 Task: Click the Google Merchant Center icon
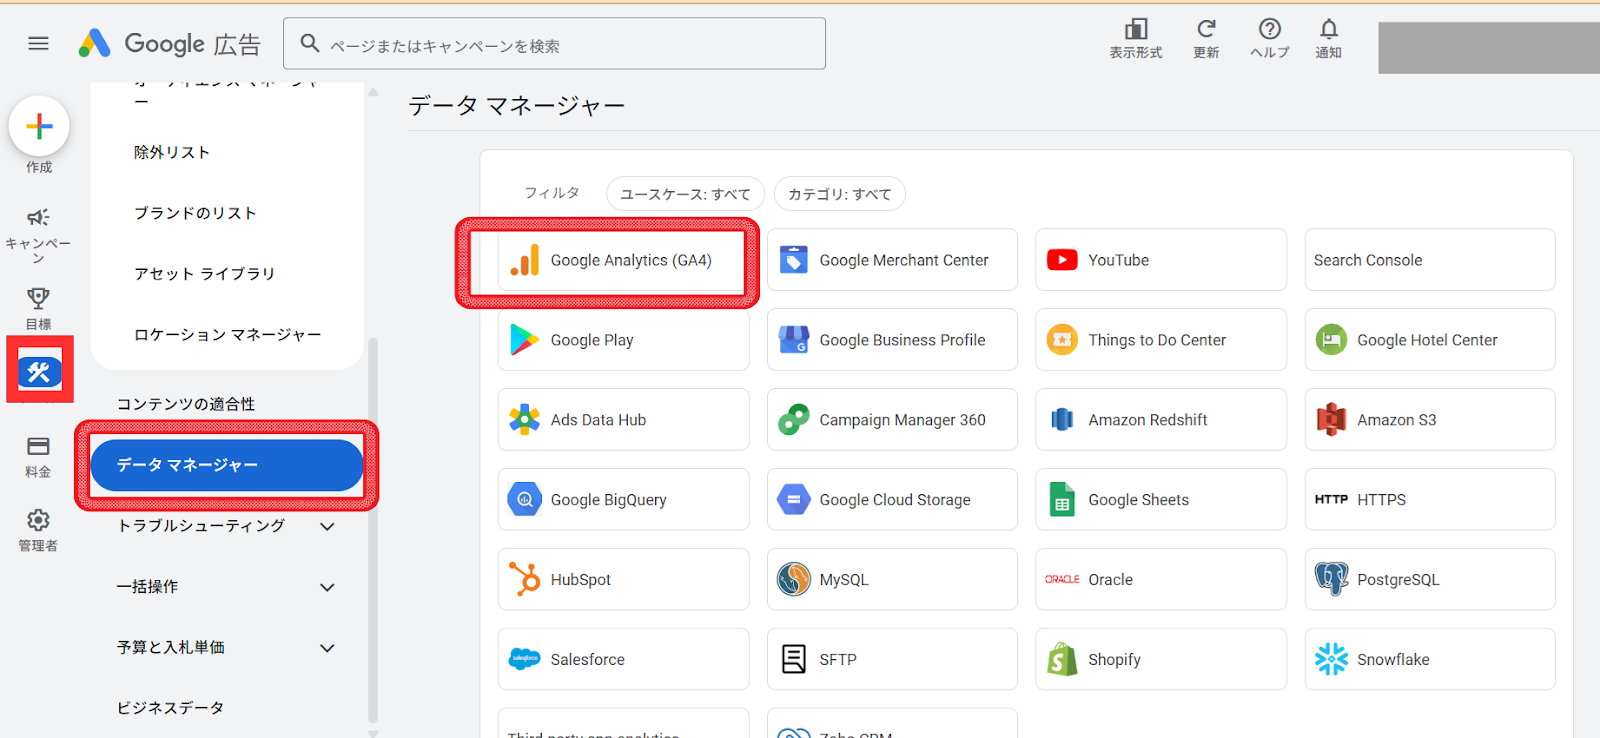tap(793, 260)
